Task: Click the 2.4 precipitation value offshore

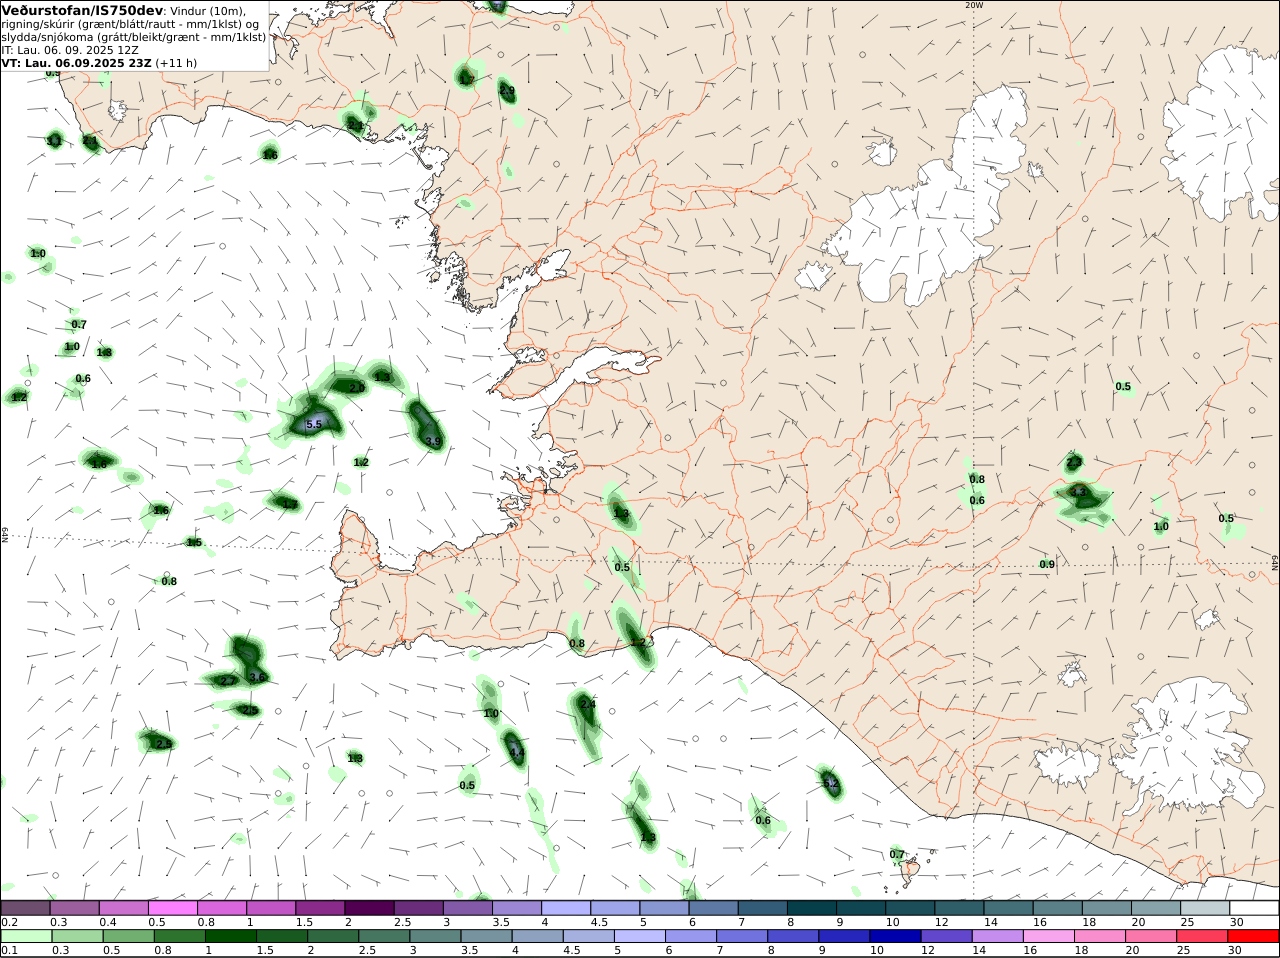Action: [588, 705]
